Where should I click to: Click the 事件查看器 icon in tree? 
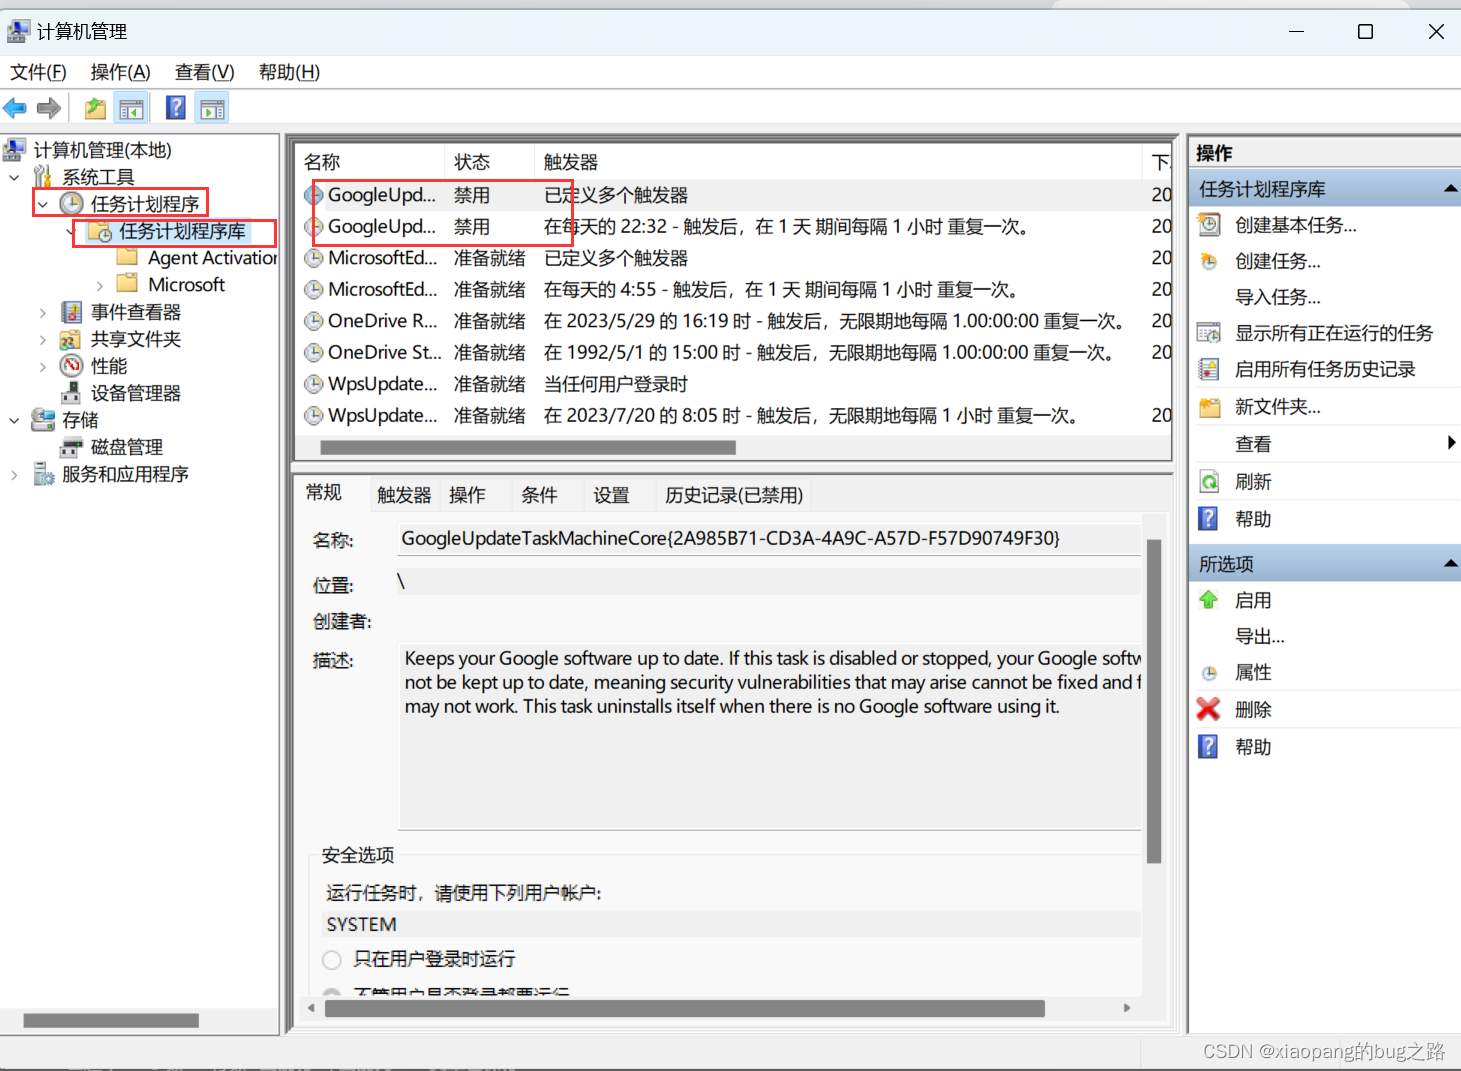tap(71, 312)
